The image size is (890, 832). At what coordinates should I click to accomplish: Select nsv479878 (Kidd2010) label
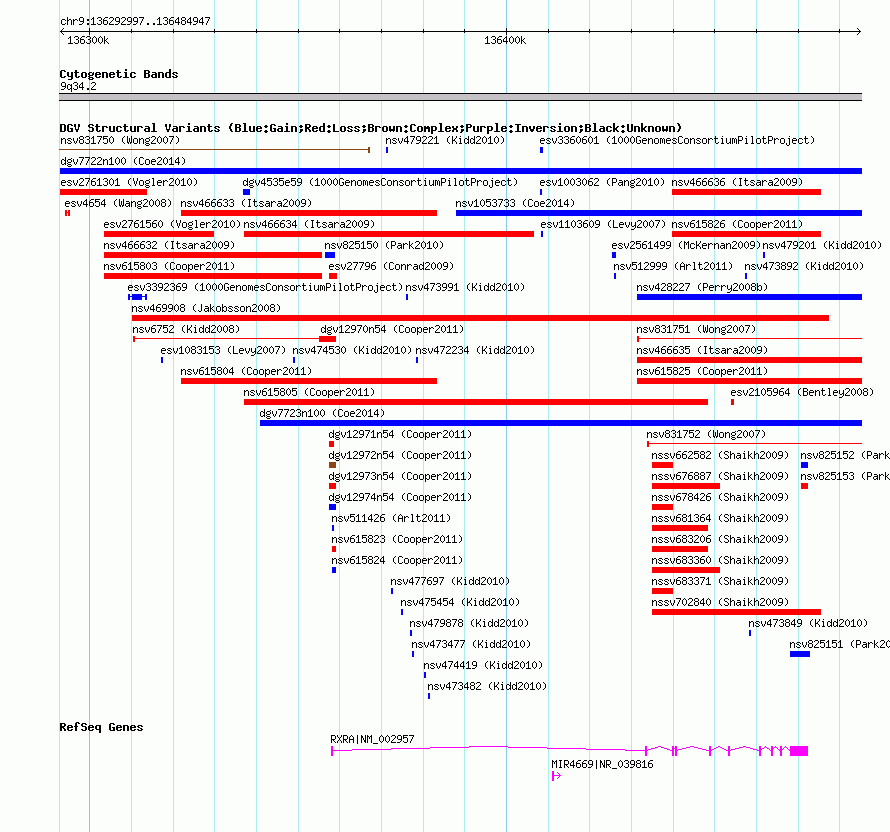(469, 623)
